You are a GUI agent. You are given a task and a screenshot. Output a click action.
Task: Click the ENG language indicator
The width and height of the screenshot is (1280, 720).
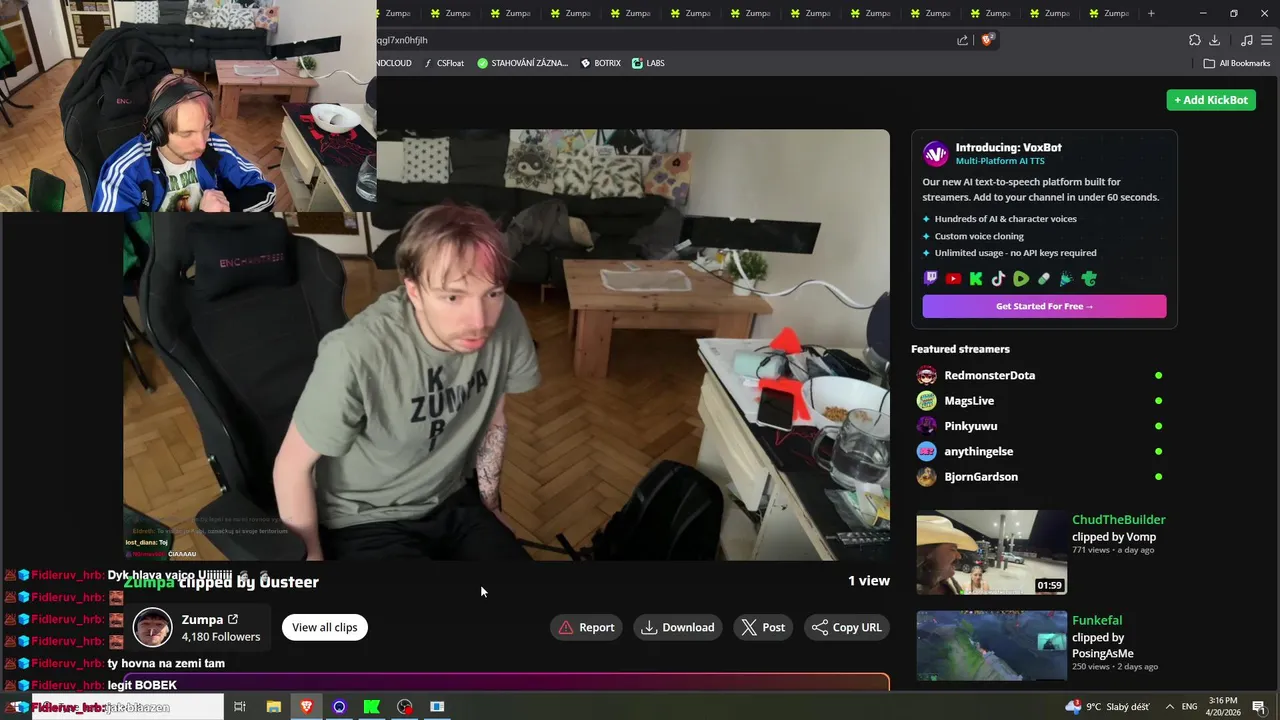pos(1190,707)
